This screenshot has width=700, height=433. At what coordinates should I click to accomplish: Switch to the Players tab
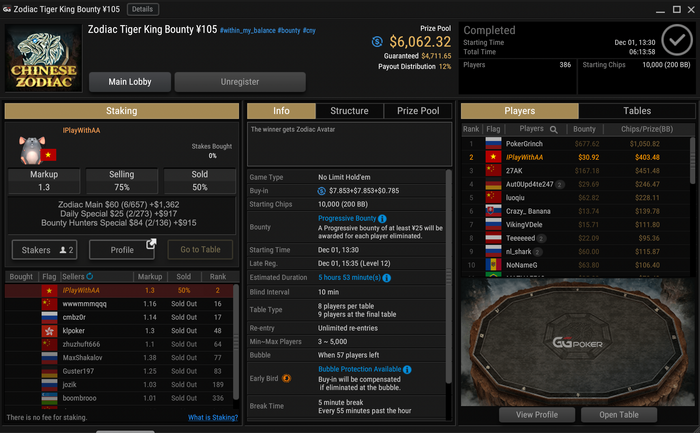tap(520, 111)
